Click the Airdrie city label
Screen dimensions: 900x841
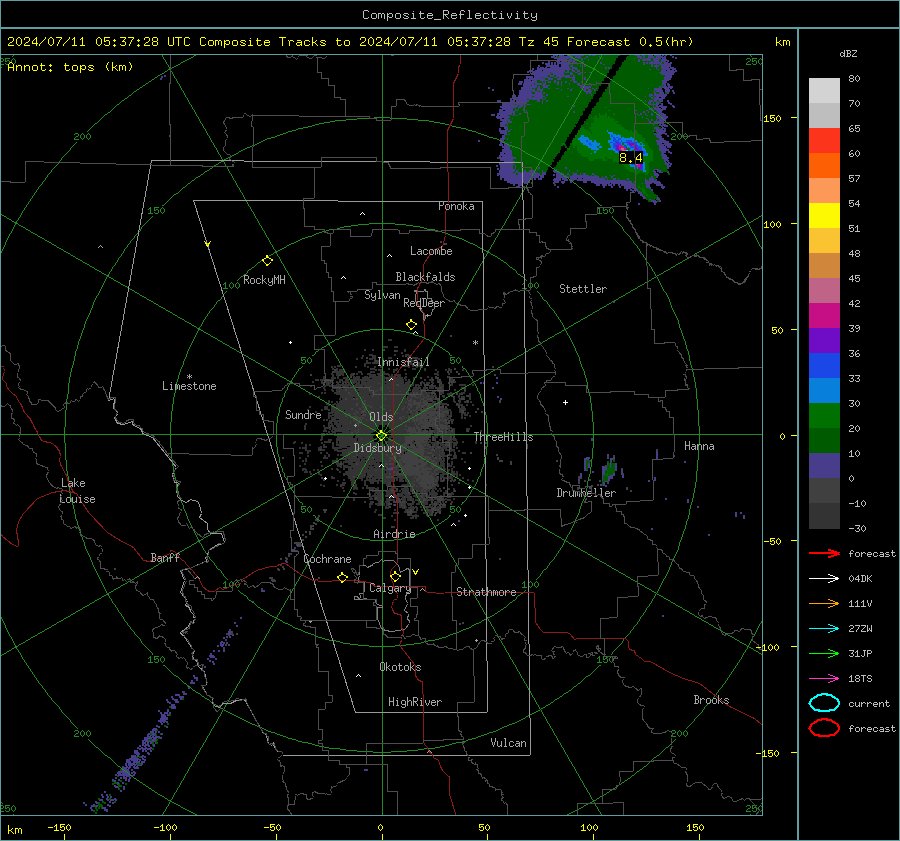click(x=394, y=534)
